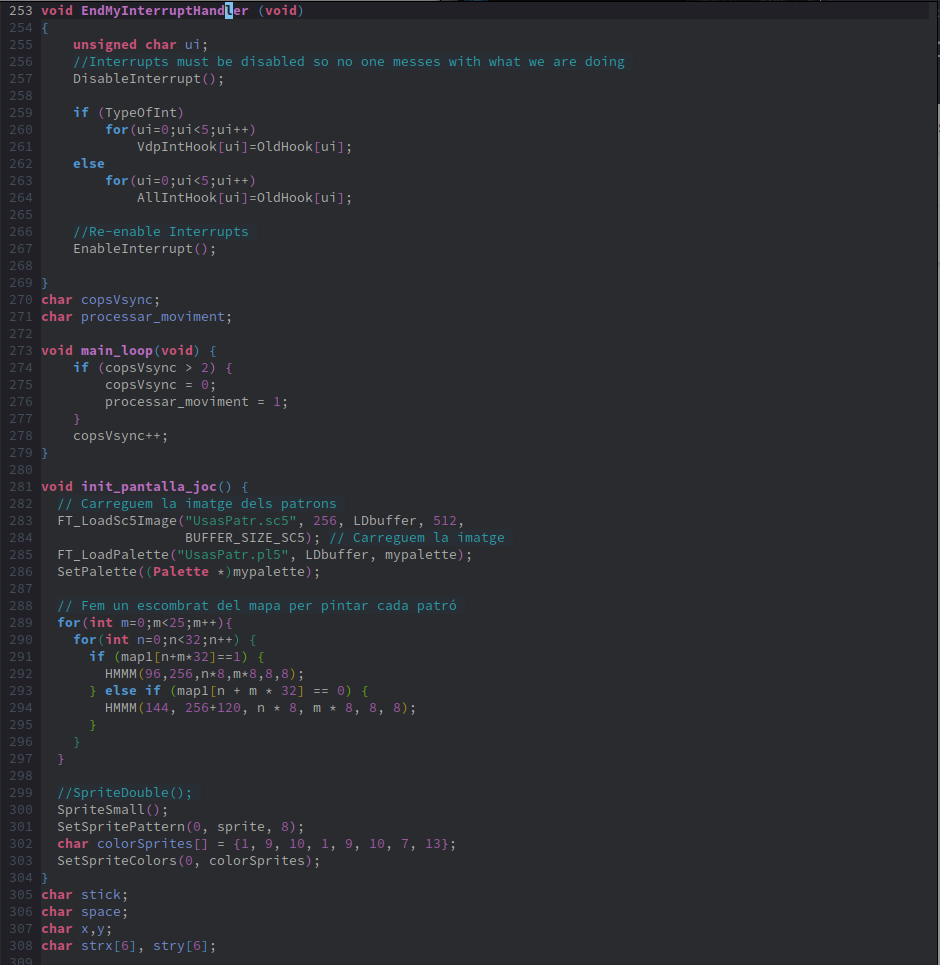Click VdpIntHook[ui]=OldHook[ui] assignment
940x965 pixels.
tap(244, 146)
